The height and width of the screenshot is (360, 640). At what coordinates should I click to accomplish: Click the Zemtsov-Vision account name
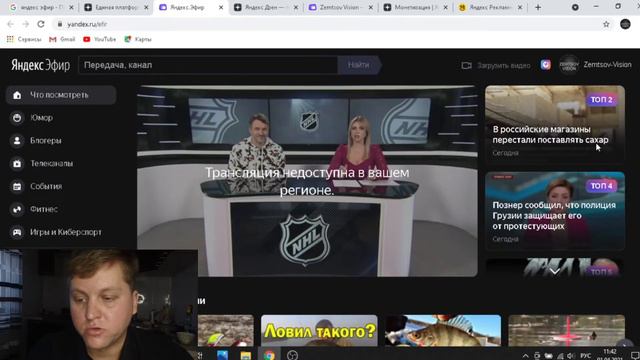click(x=607, y=65)
